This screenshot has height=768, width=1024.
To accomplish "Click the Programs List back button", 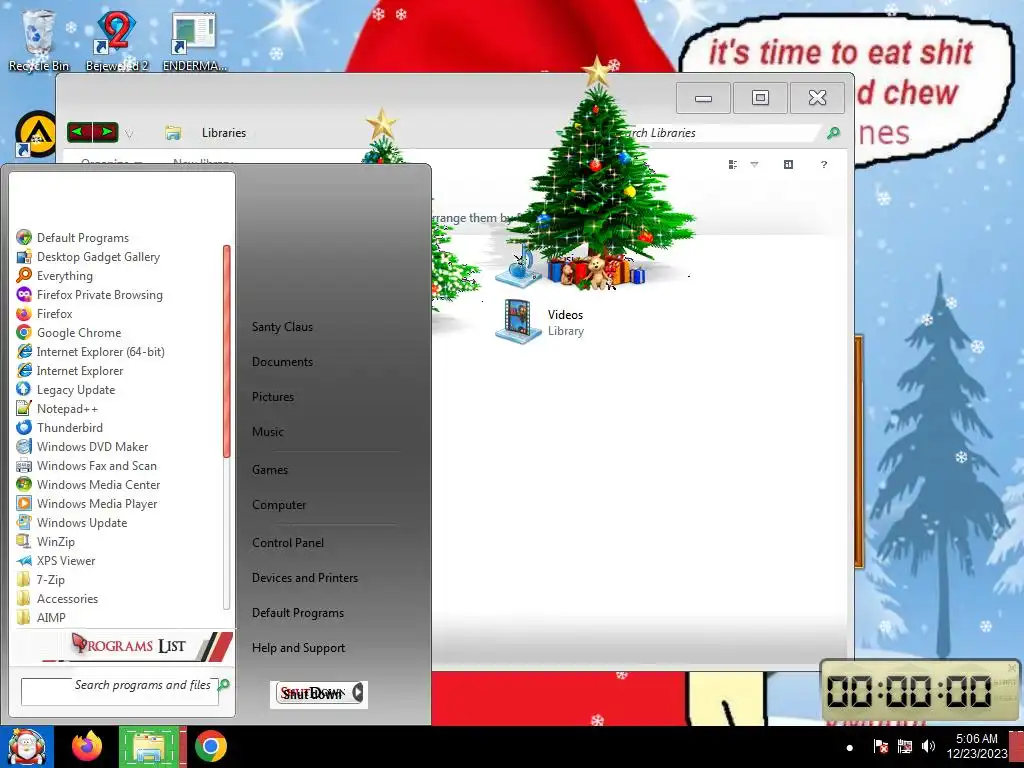I will [x=137, y=645].
